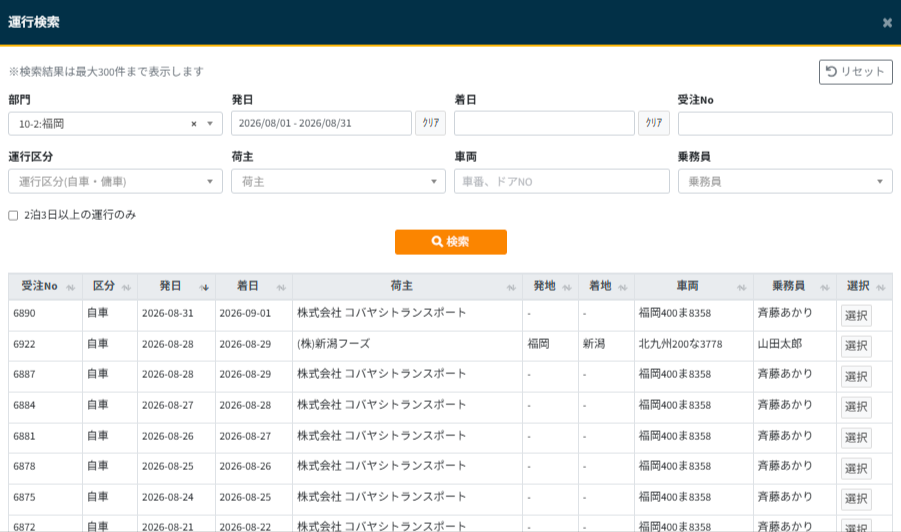This screenshot has width=901, height=532.
Task: Click 選択 button for order 6890
Action: tap(856, 315)
